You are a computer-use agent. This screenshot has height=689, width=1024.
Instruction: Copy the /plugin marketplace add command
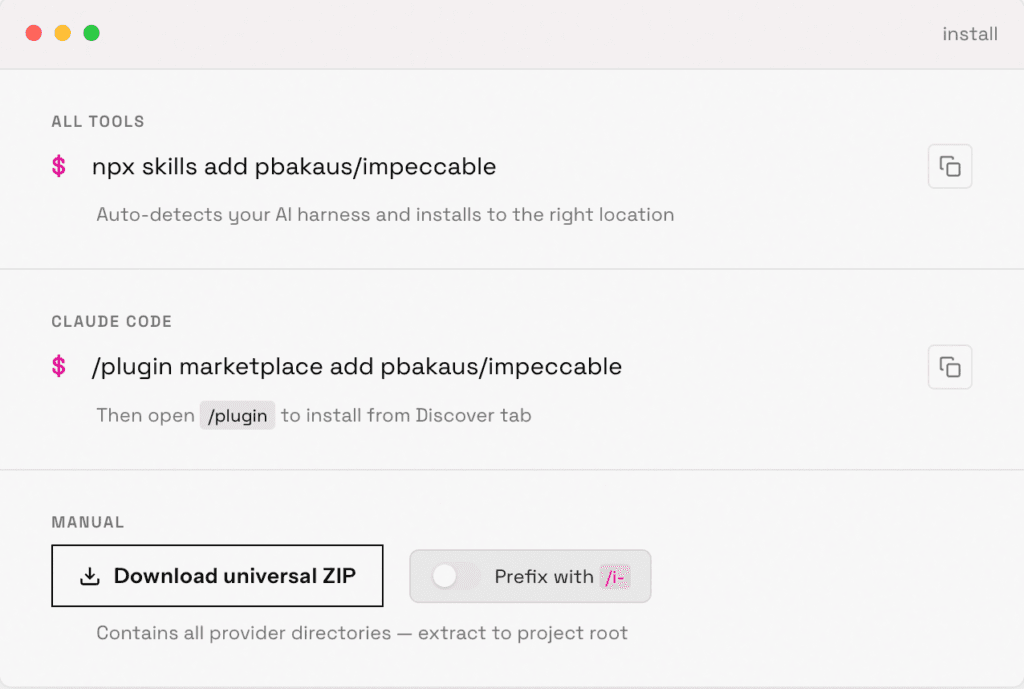(x=950, y=367)
